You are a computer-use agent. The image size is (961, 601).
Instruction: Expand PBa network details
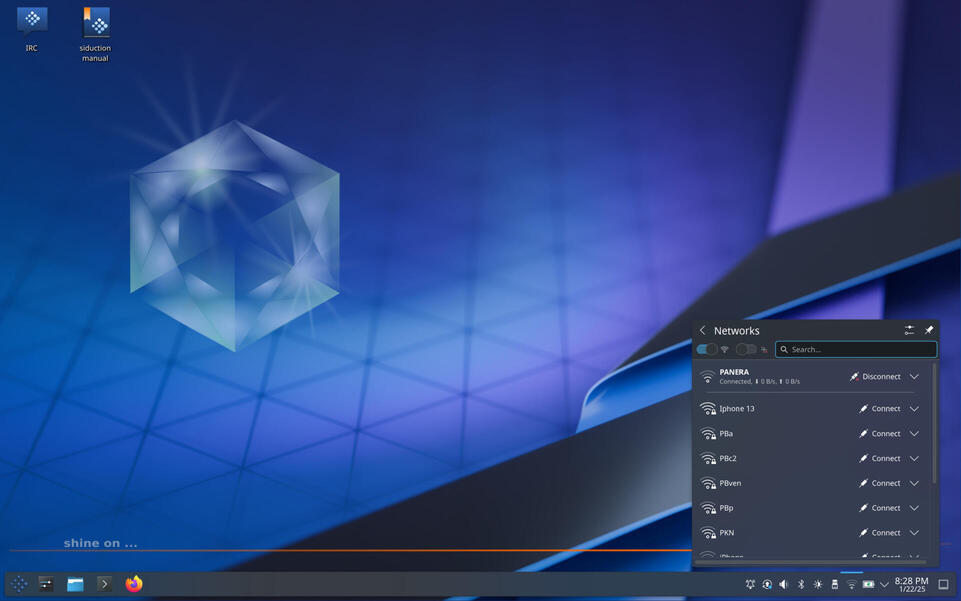(x=914, y=434)
